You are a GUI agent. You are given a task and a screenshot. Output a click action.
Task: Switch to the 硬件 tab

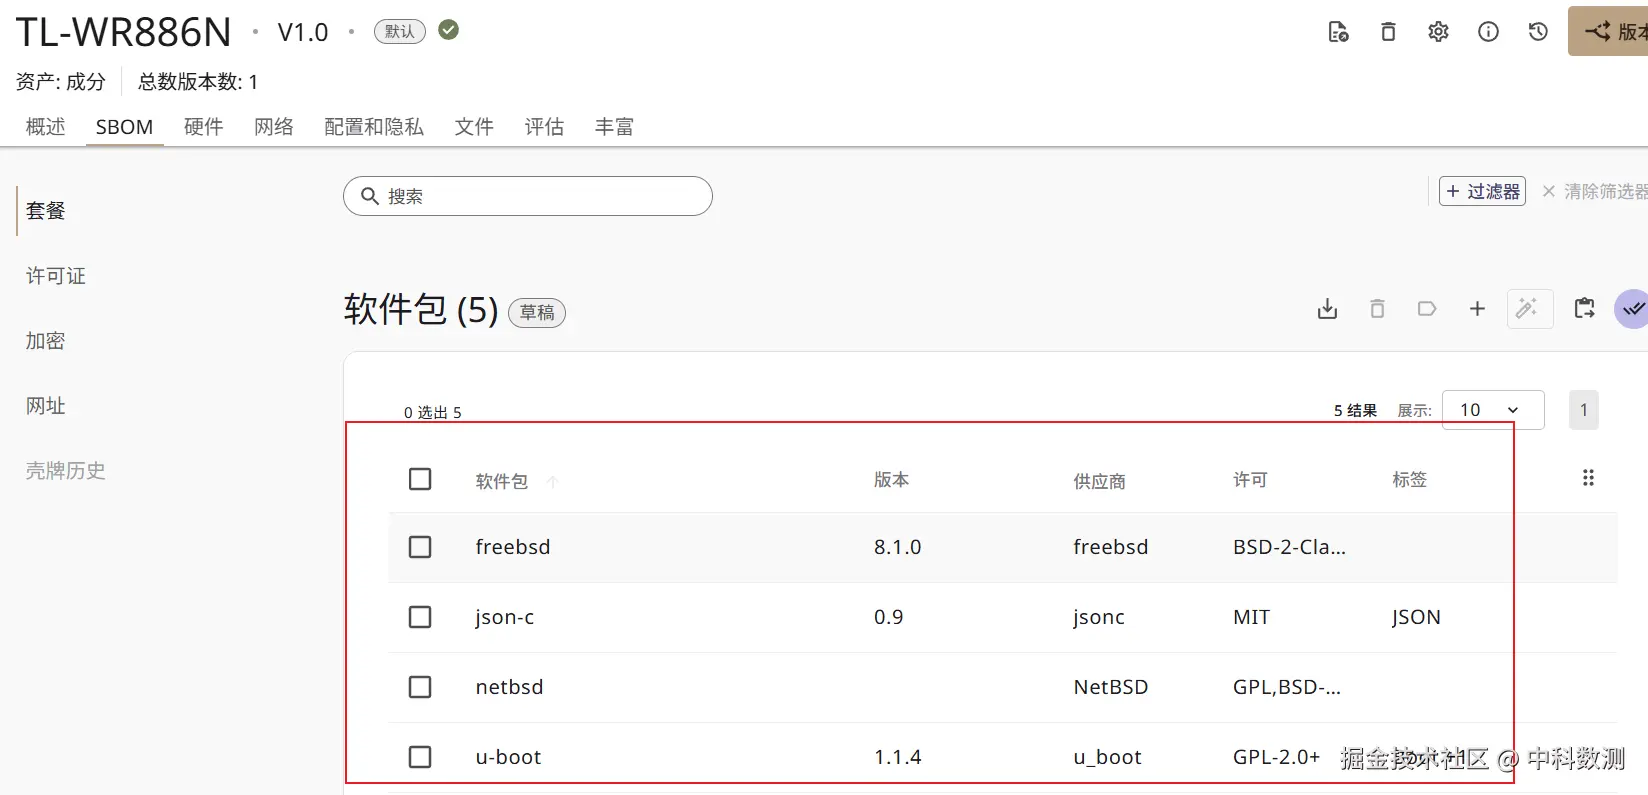203,127
